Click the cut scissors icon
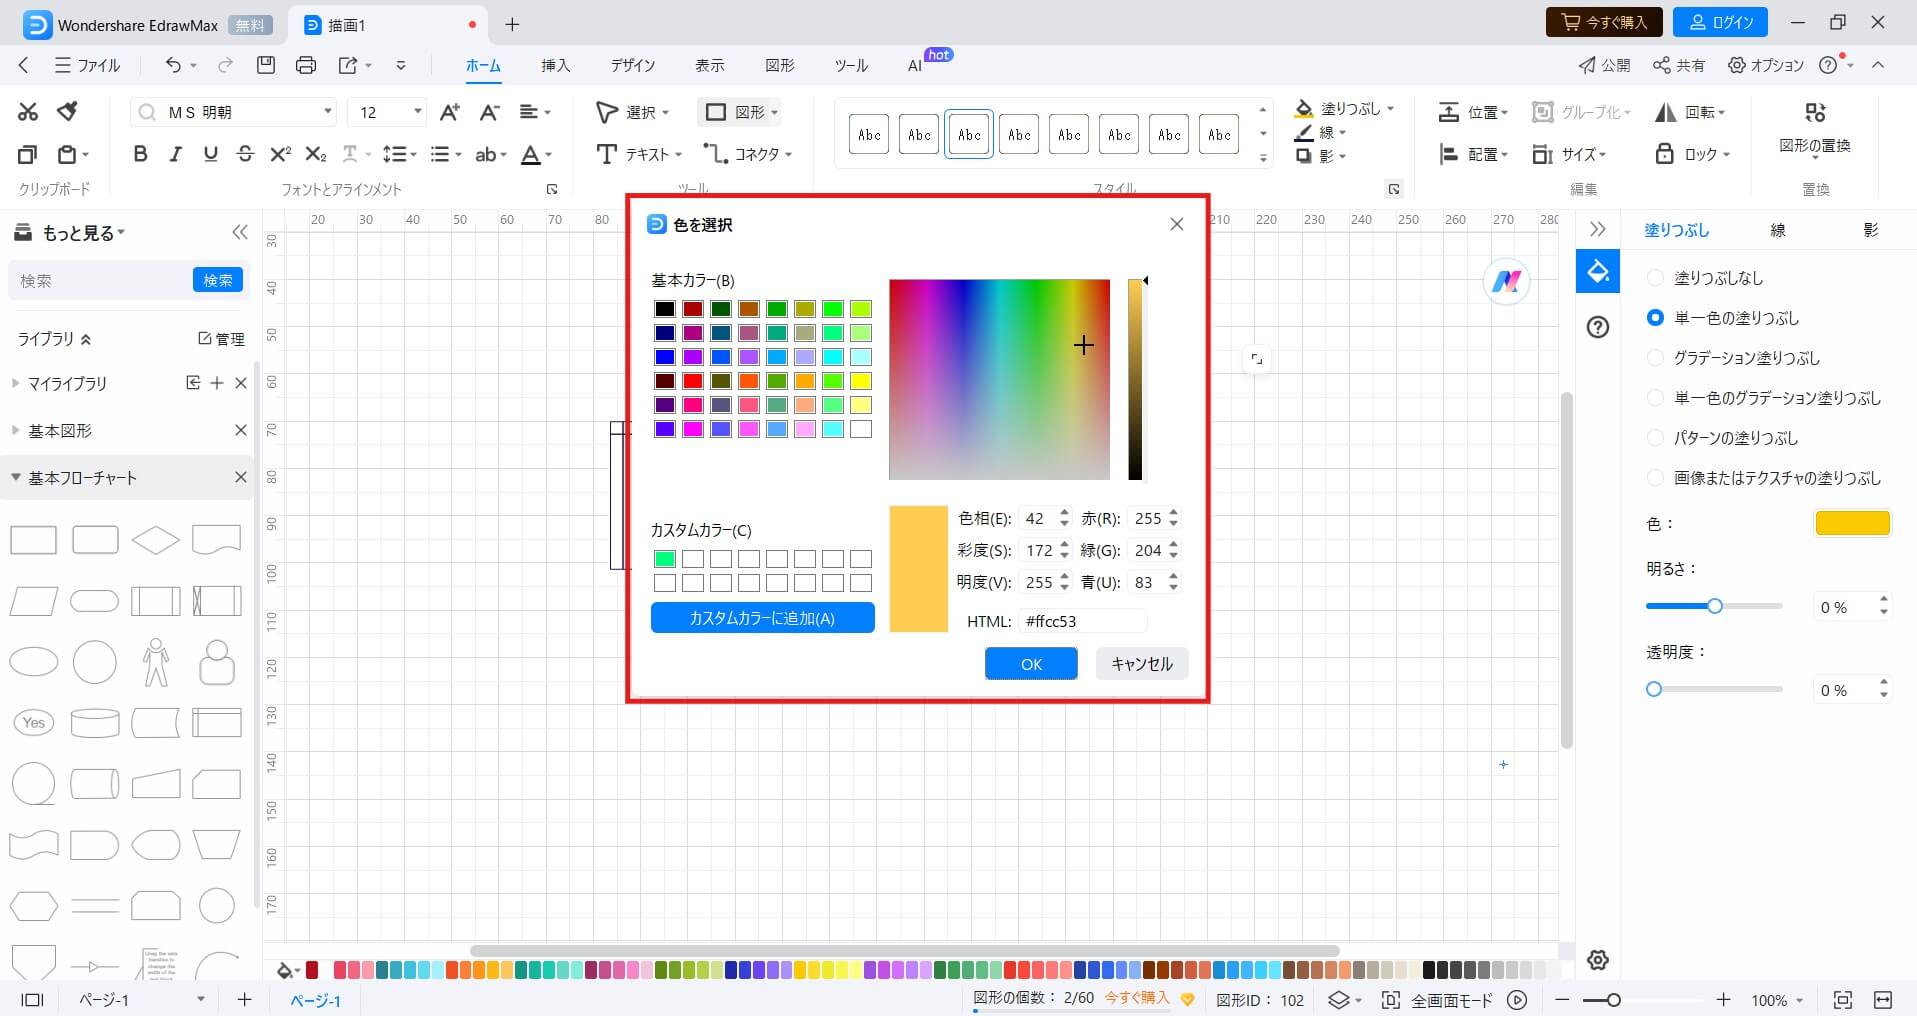The image size is (1917, 1016). [x=28, y=112]
